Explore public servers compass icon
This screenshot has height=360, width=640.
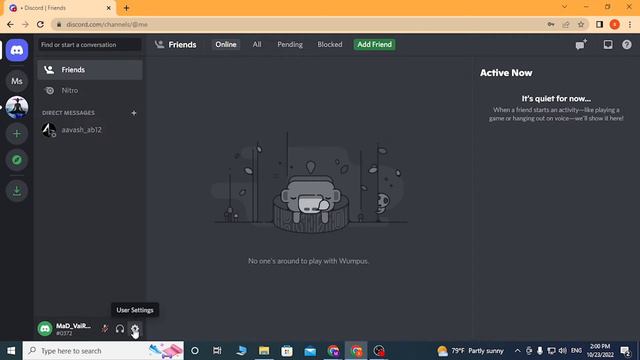[x=17, y=160]
